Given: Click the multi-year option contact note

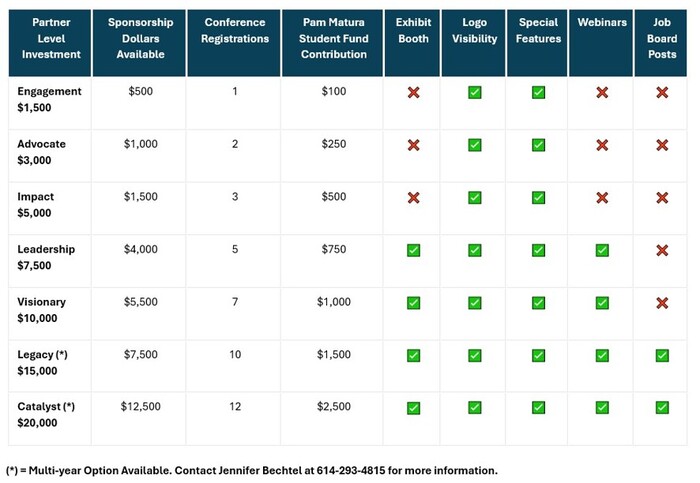Looking at the screenshot, I should [251, 470].
